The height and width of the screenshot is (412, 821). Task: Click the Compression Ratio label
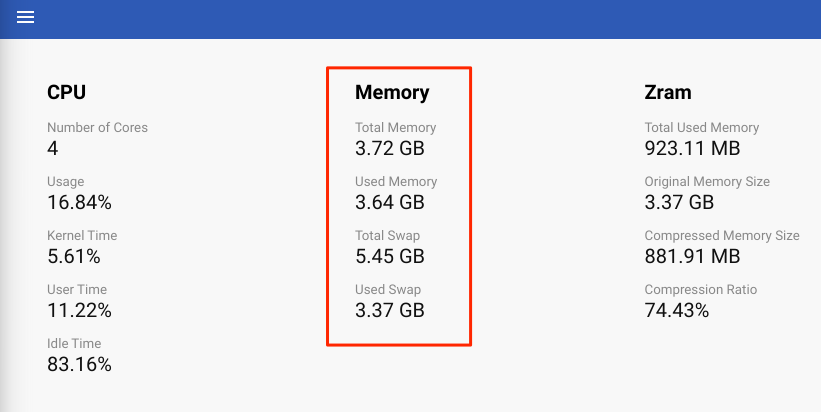click(701, 290)
